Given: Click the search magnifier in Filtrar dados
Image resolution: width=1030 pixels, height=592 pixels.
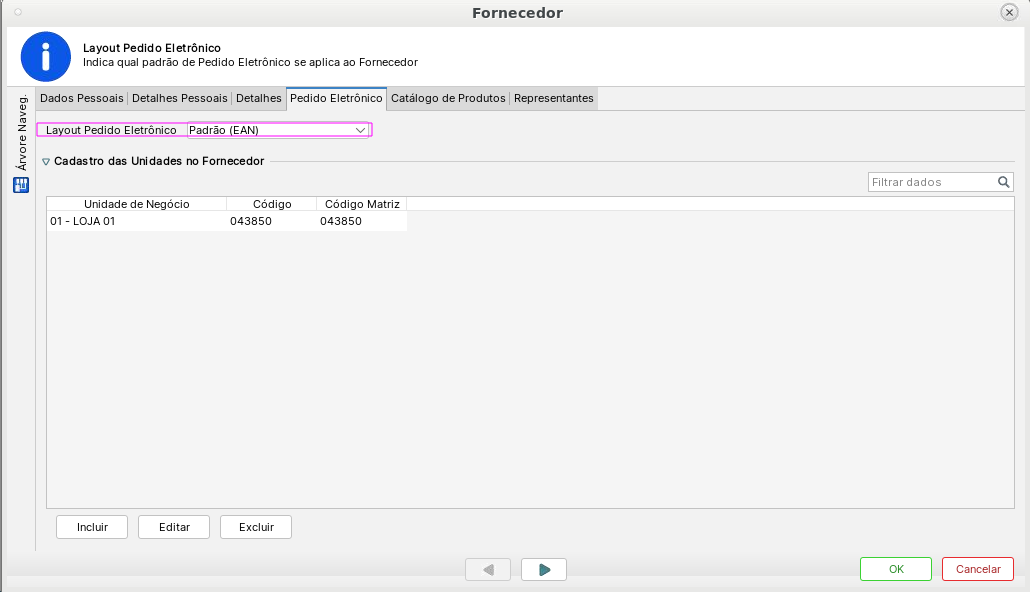Looking at the screenshot, I should pos(1003,182).
